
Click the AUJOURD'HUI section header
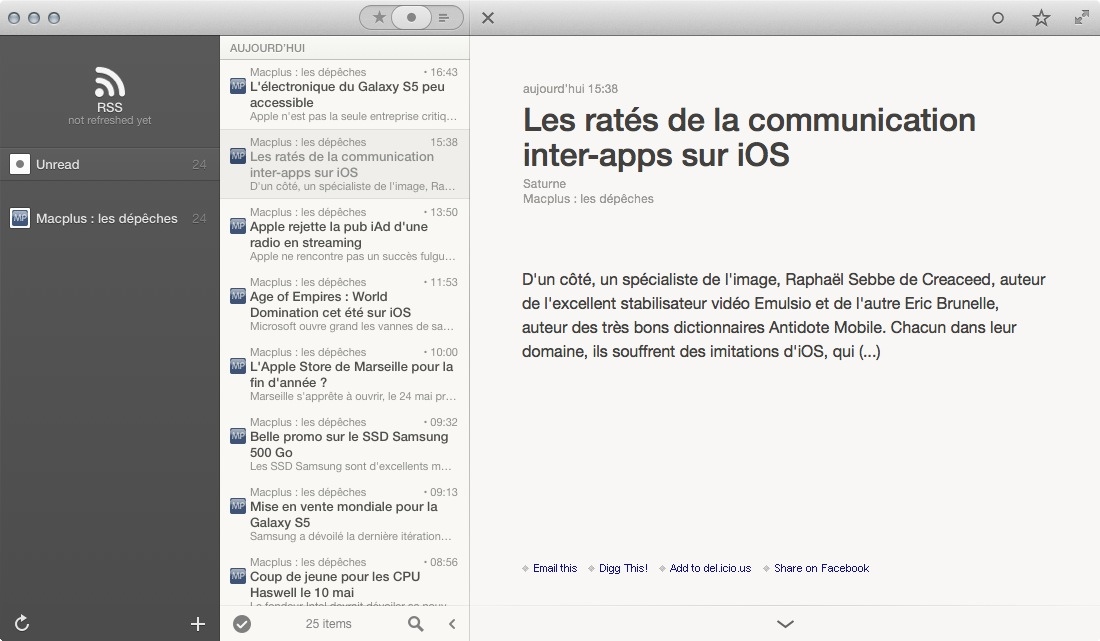point(267,48)
